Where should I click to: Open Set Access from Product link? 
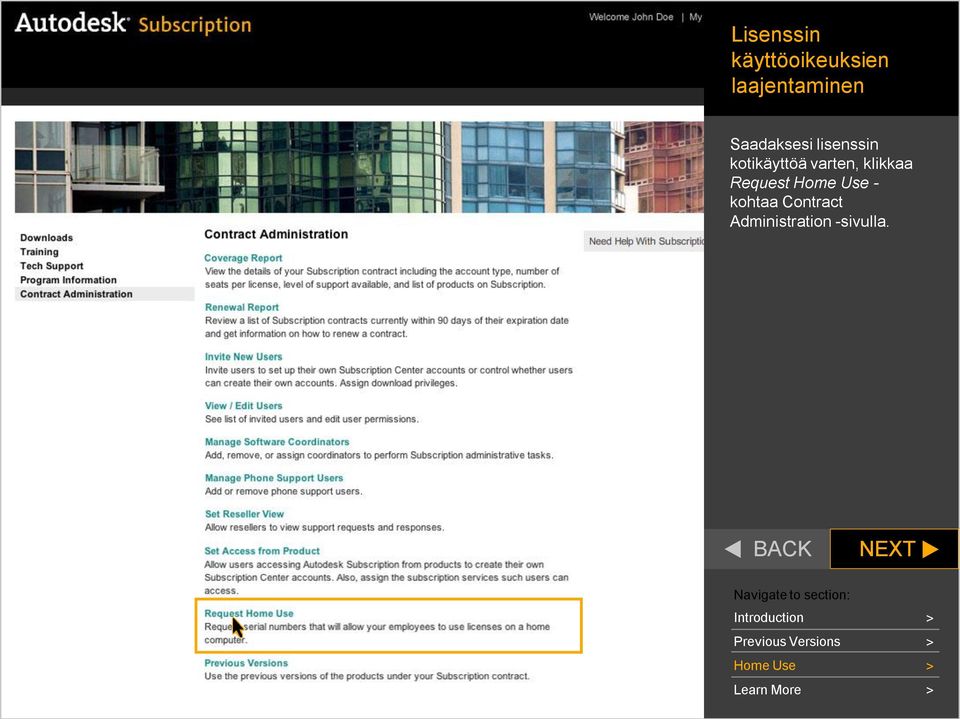click(x=262, y=551)
